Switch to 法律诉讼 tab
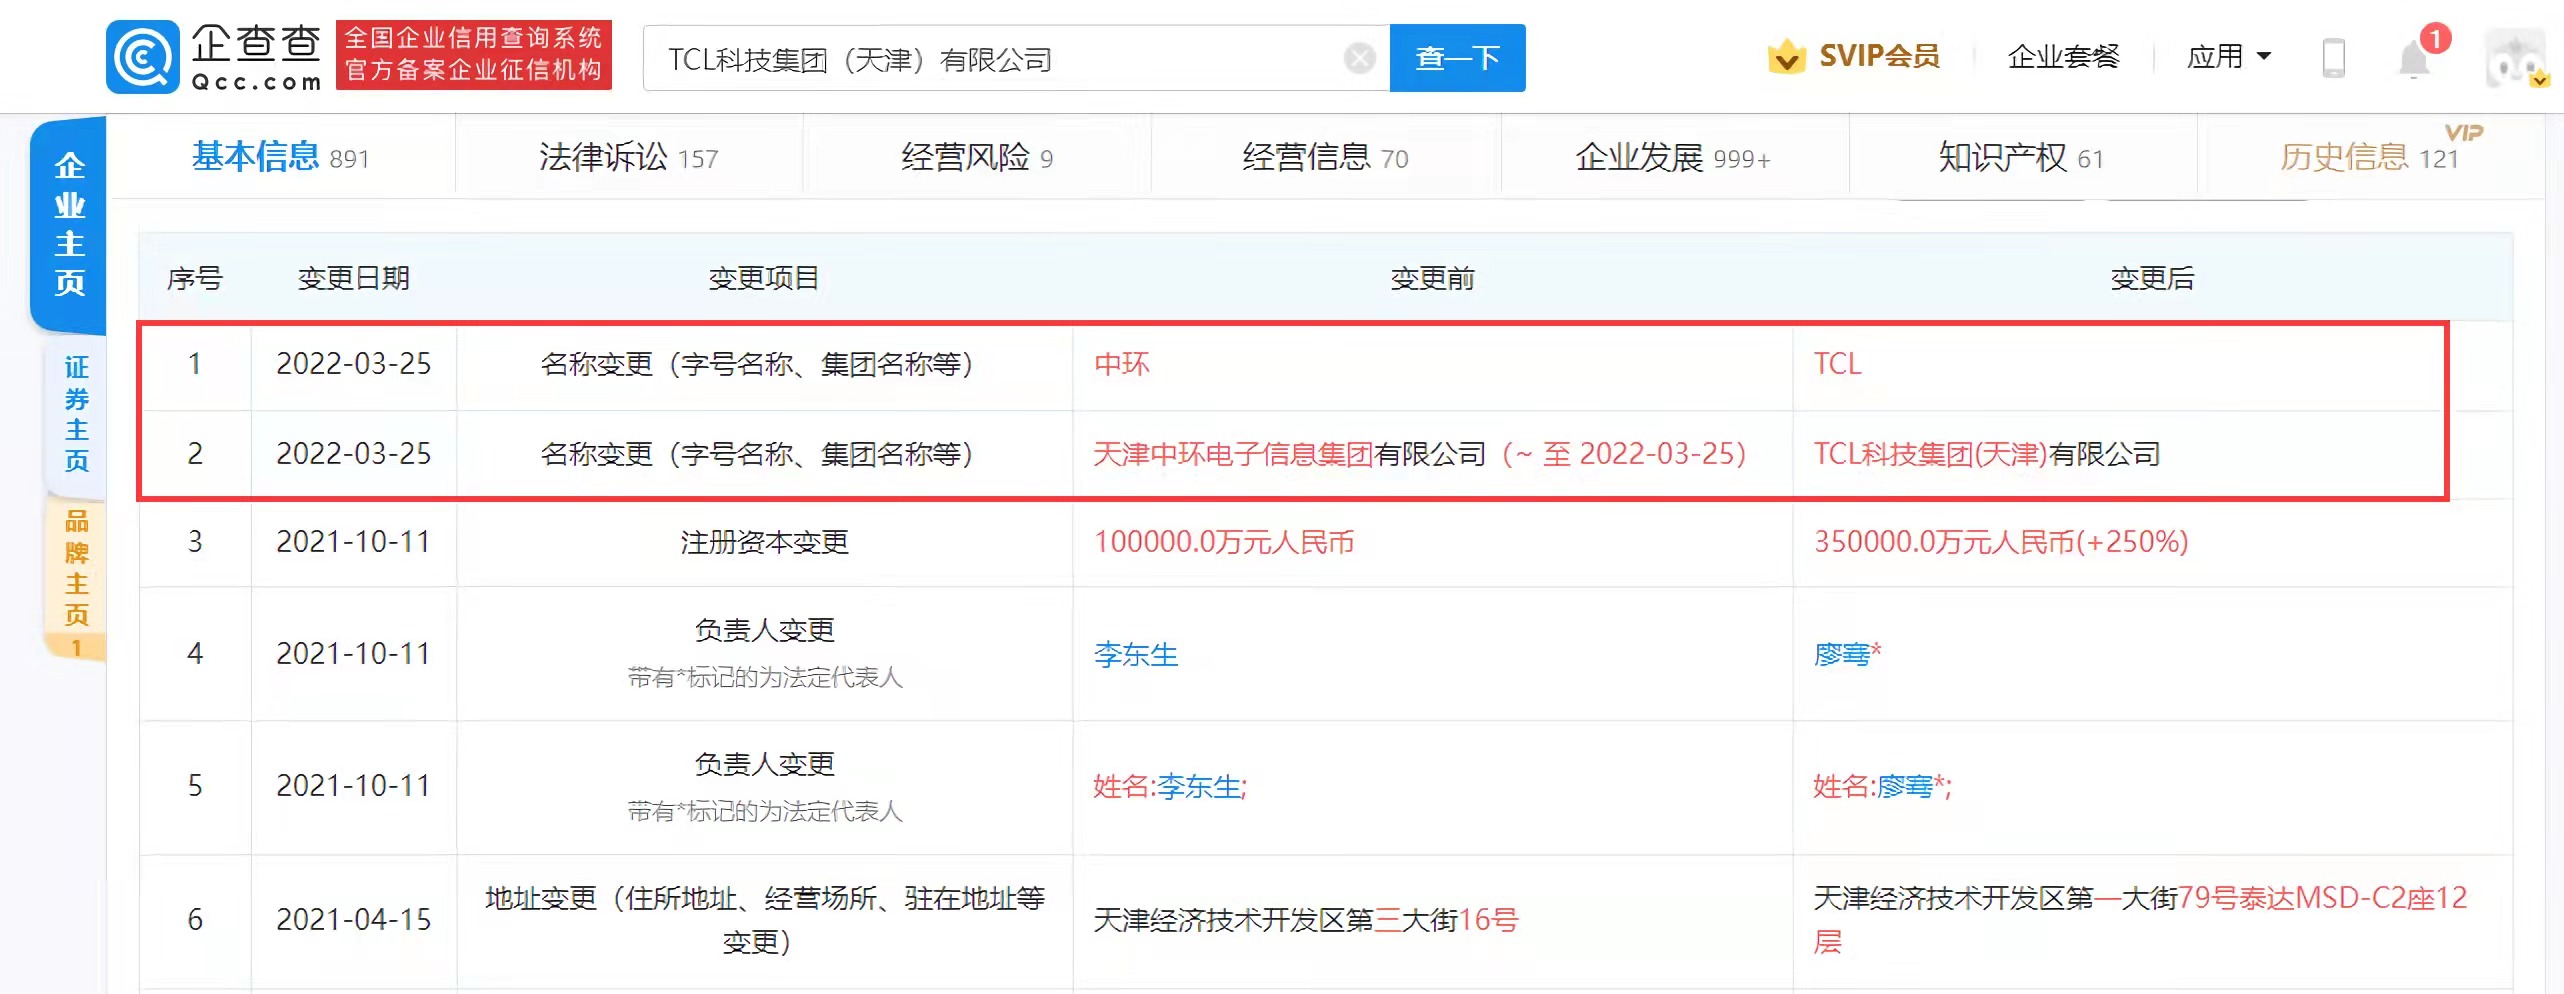 coord(628,156)
